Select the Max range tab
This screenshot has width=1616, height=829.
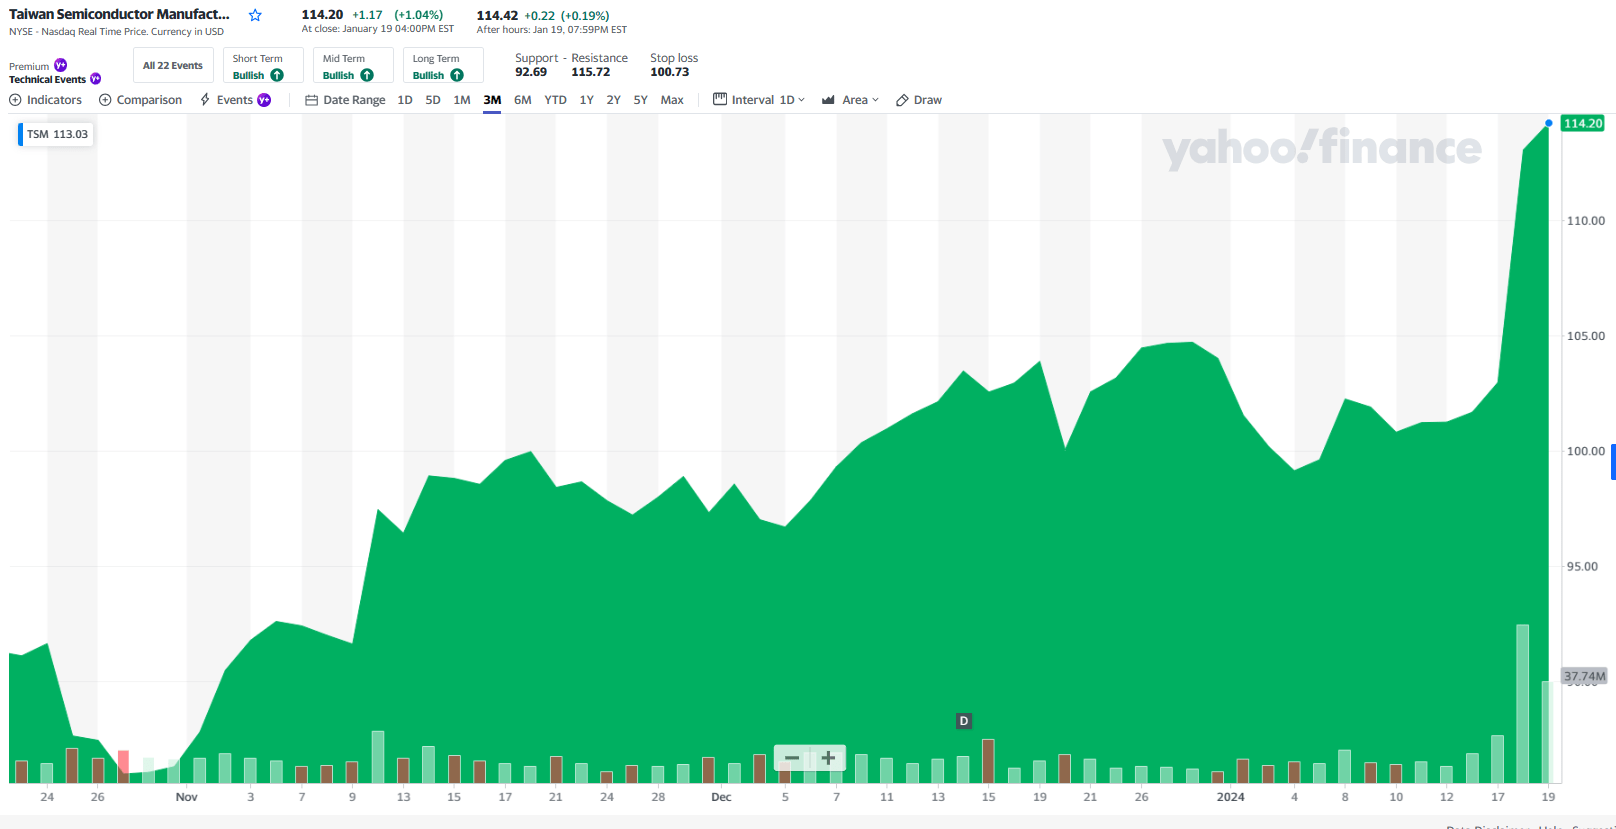[x=672, y=100]
